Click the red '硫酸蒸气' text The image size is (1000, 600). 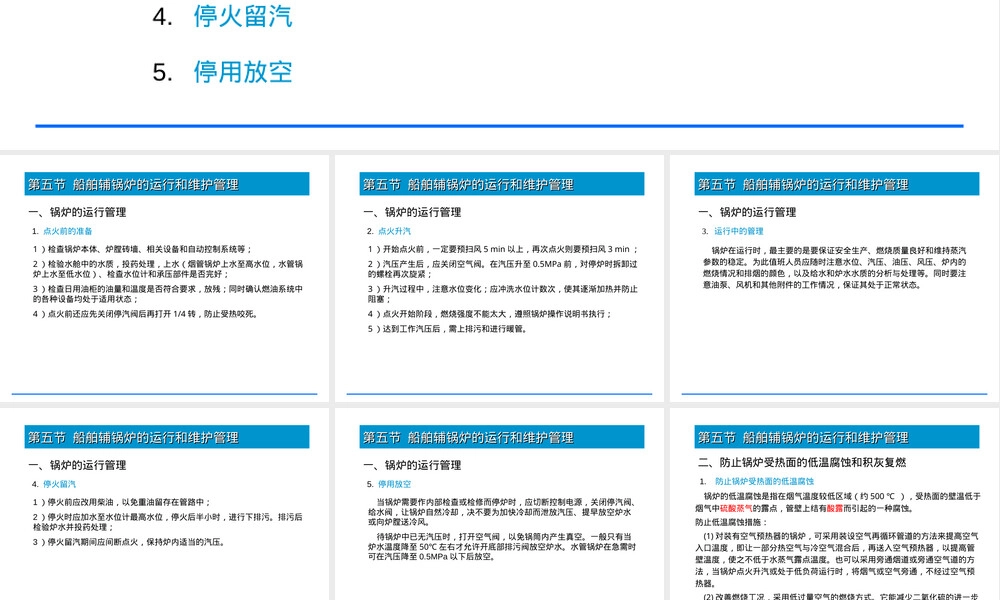tap(736, 508)
